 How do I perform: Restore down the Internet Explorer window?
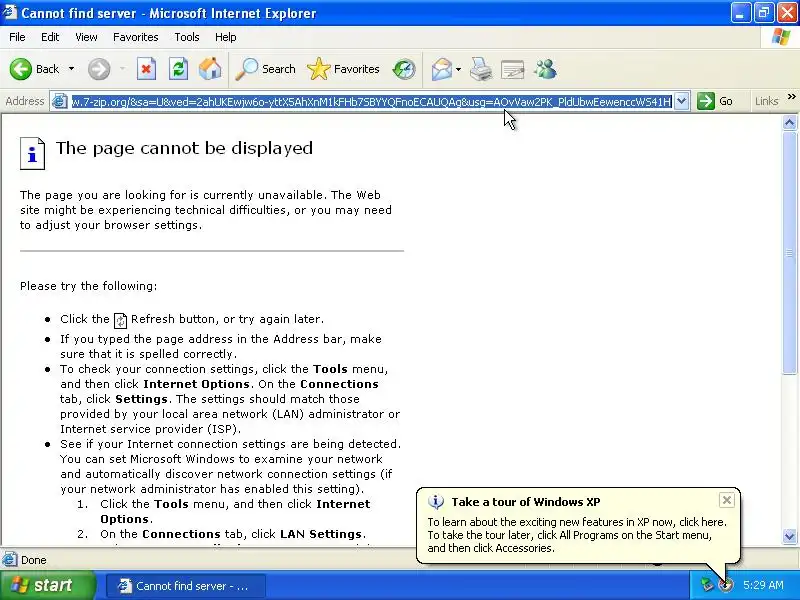(x=764, y=13)
